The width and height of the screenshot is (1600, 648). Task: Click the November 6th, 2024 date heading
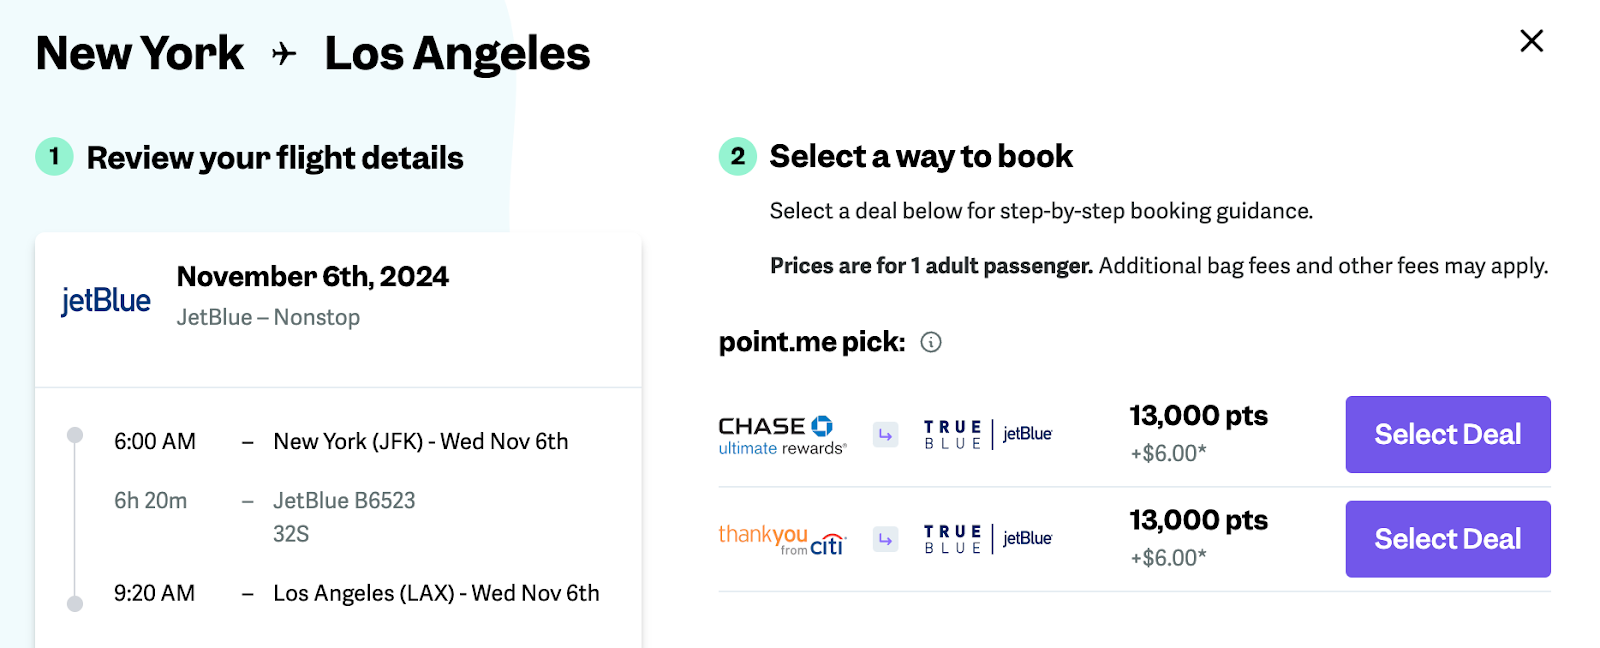(312, 276)
